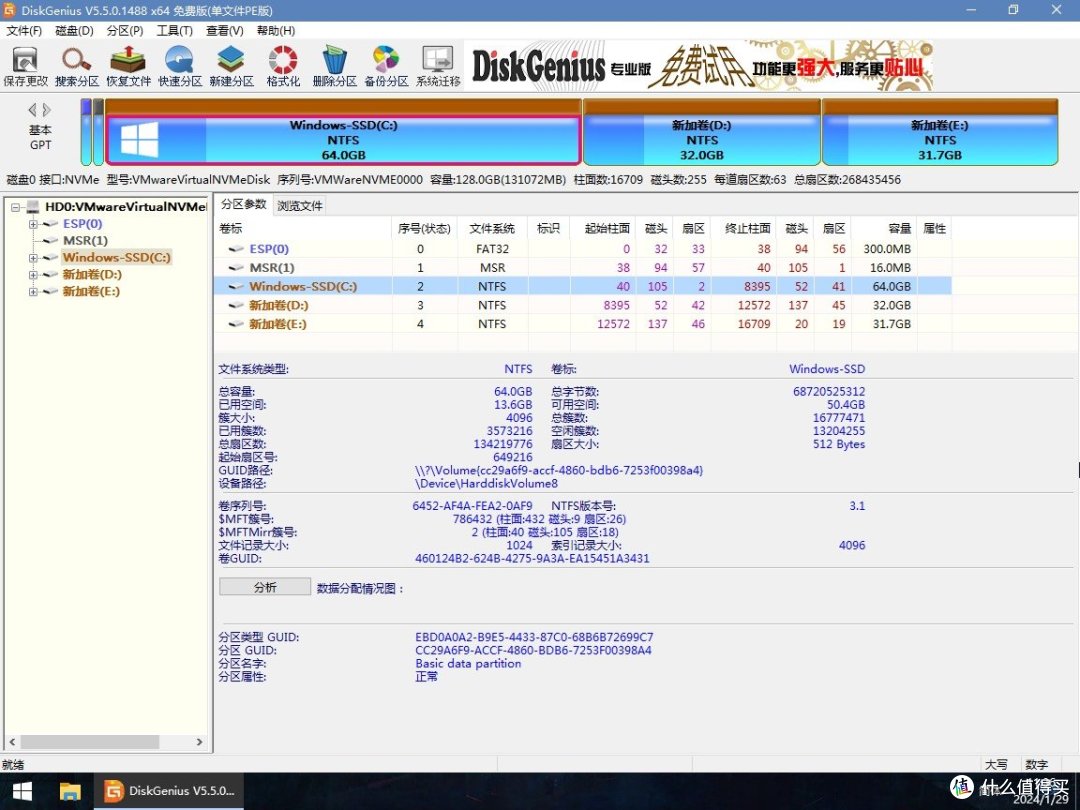The height and width of the screenshot is (810, 1080).
Task: Open File Explorer from the taskbar
Action: pyautogui.click(x=70, y=791)
